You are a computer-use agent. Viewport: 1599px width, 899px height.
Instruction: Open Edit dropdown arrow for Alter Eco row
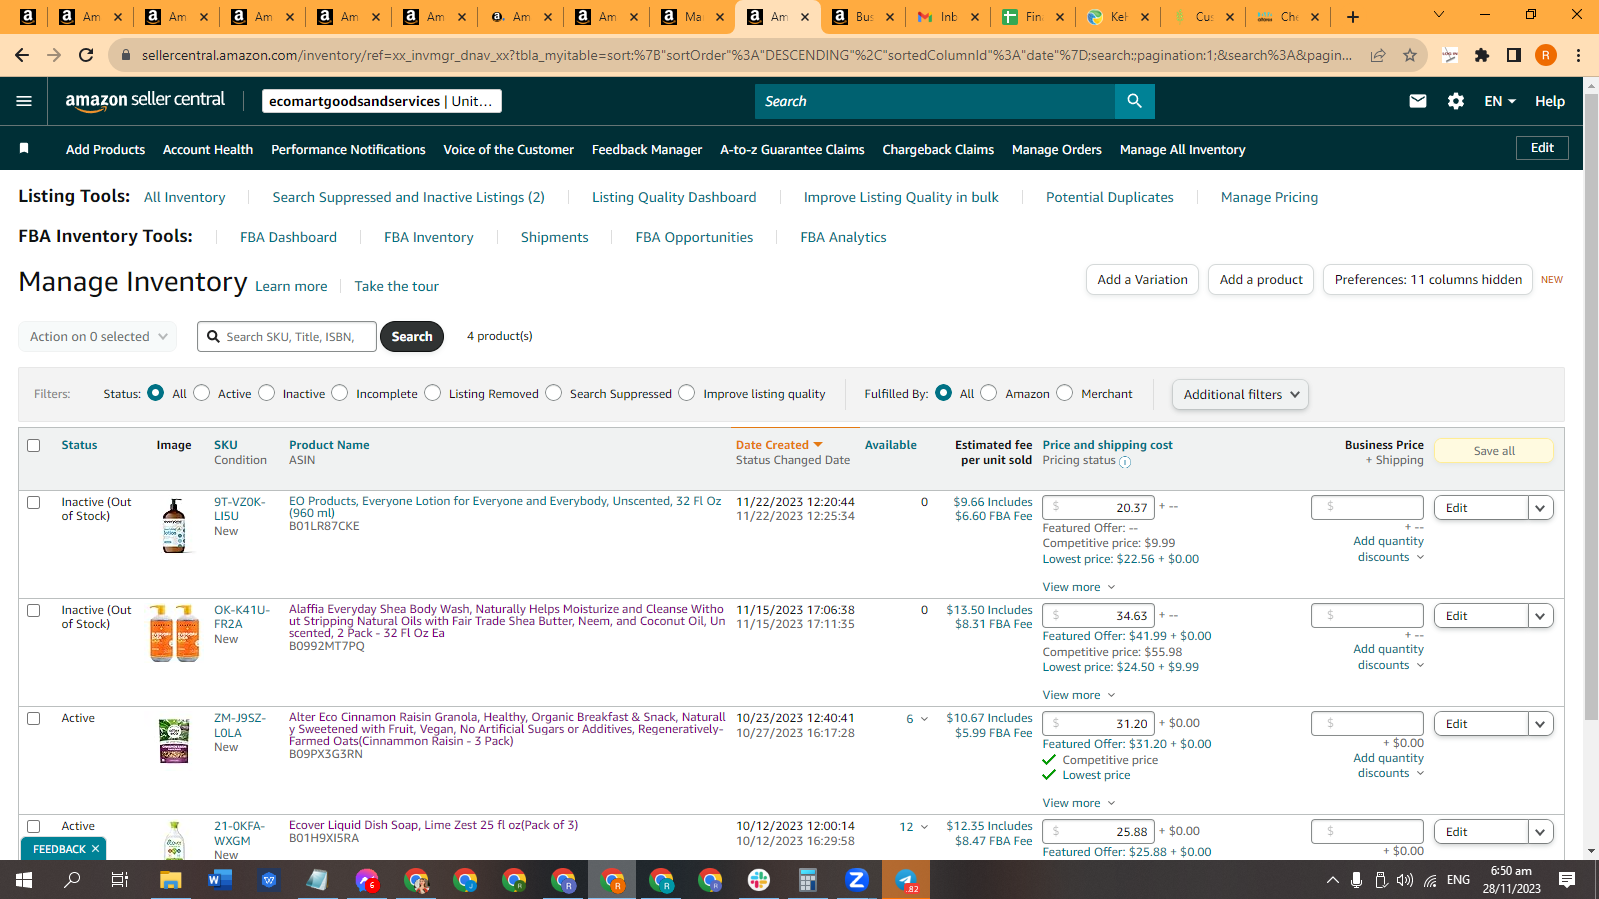click(x=1540, y=724)
